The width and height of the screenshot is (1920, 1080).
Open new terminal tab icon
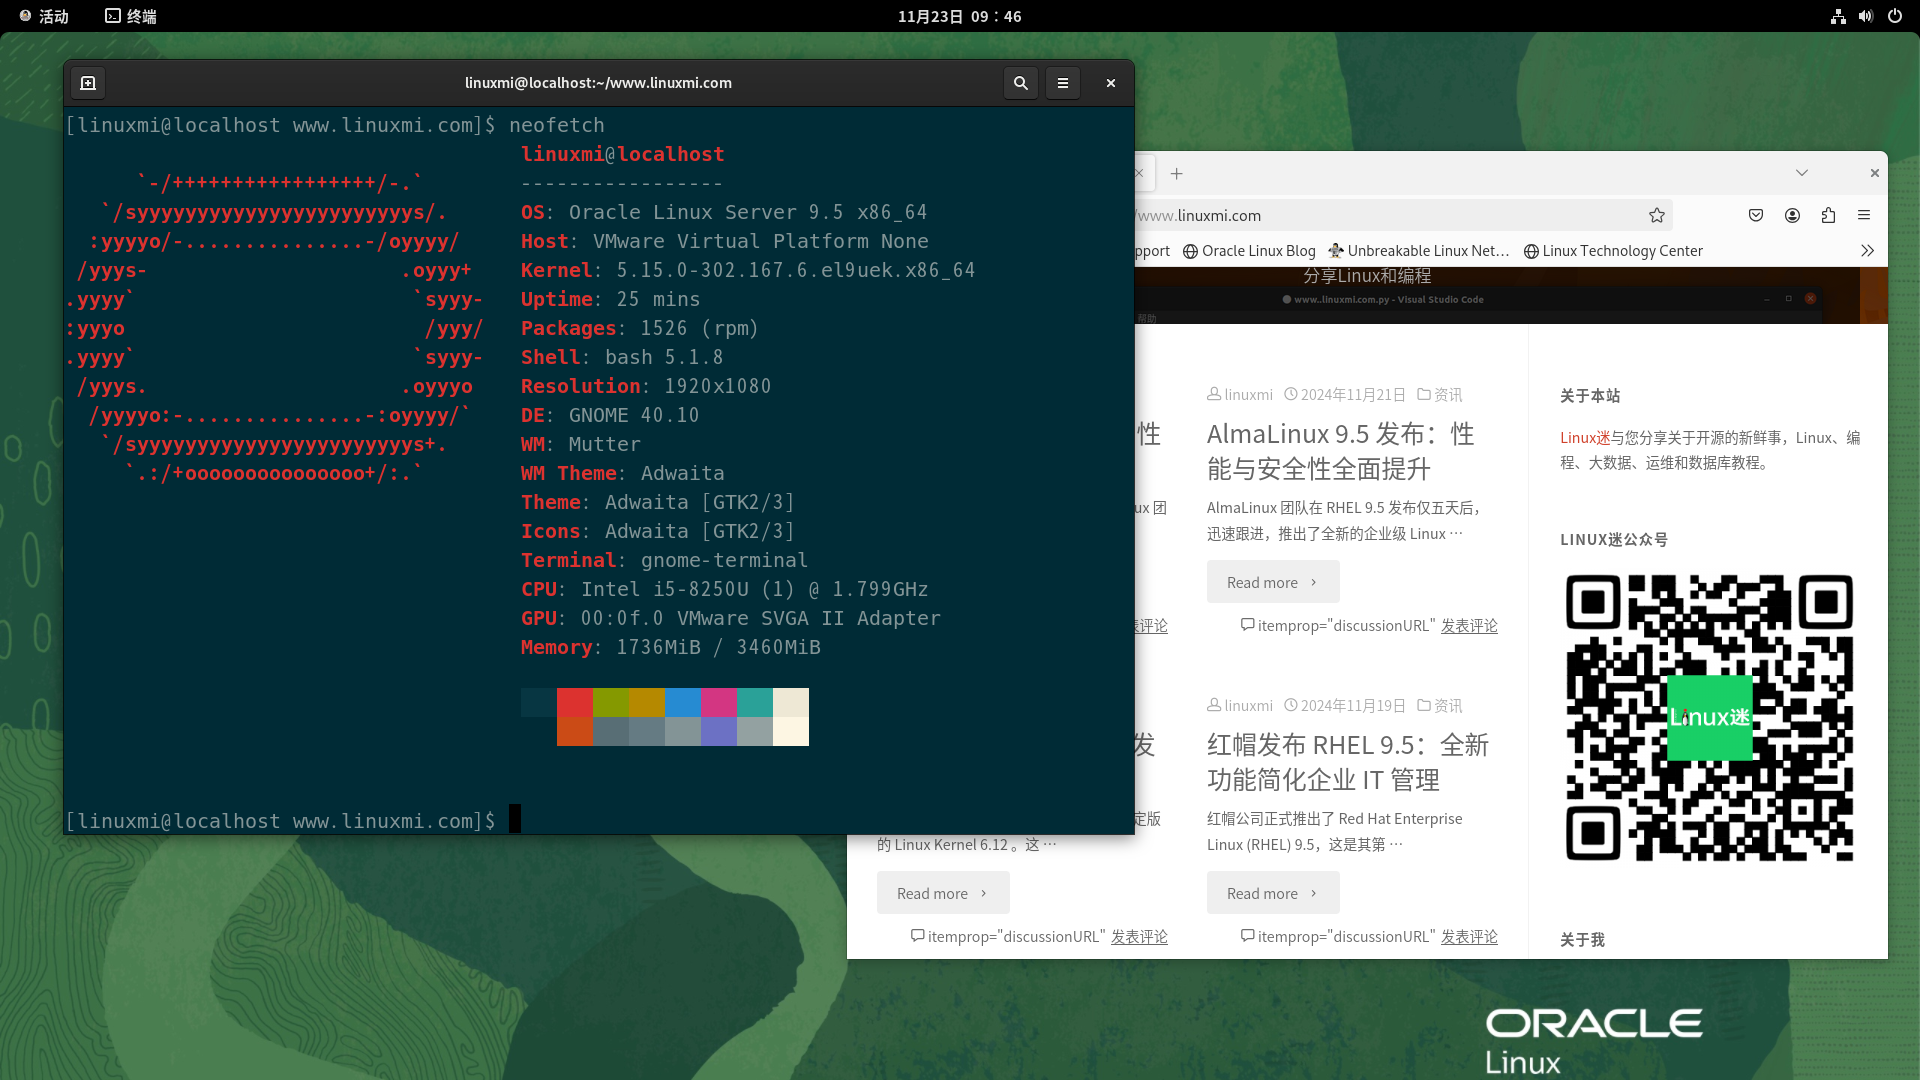click(x=88, y=83)
